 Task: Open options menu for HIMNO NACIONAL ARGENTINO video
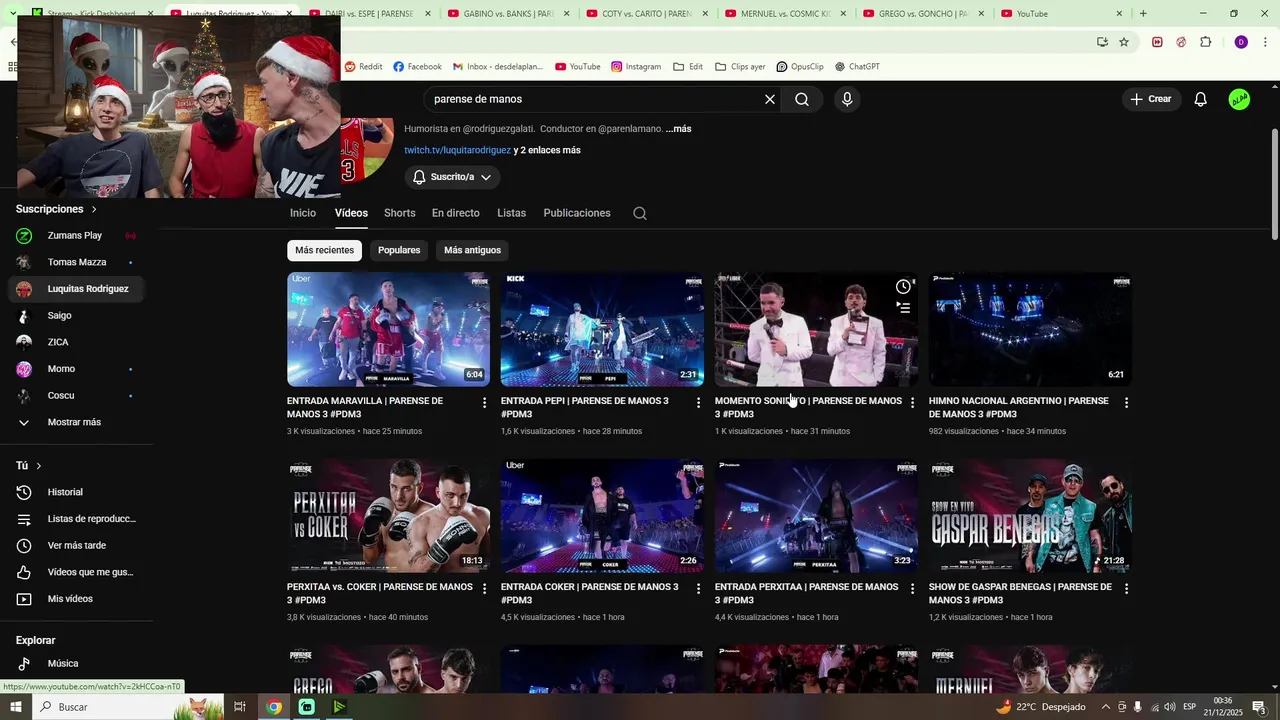coord(1126,403)
